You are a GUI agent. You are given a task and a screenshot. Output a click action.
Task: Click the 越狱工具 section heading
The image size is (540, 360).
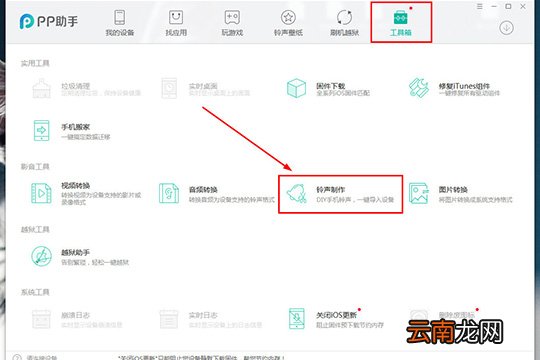[x=35, y=229]
